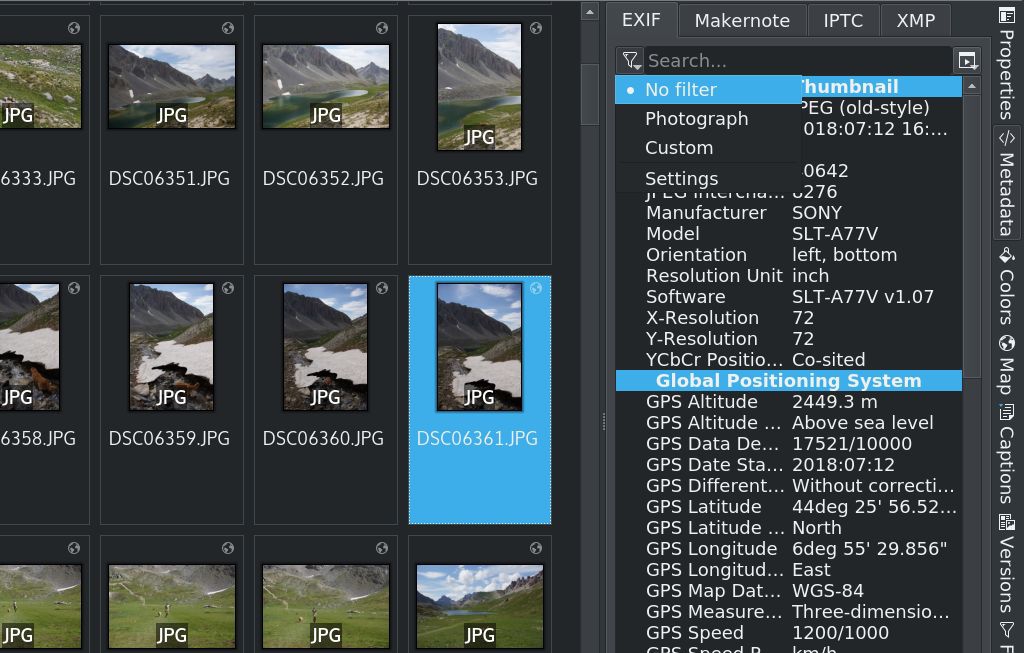1024x653 pixels.
Task: Select thumbnail DSC06351.JPG
Action: point(172,86)
